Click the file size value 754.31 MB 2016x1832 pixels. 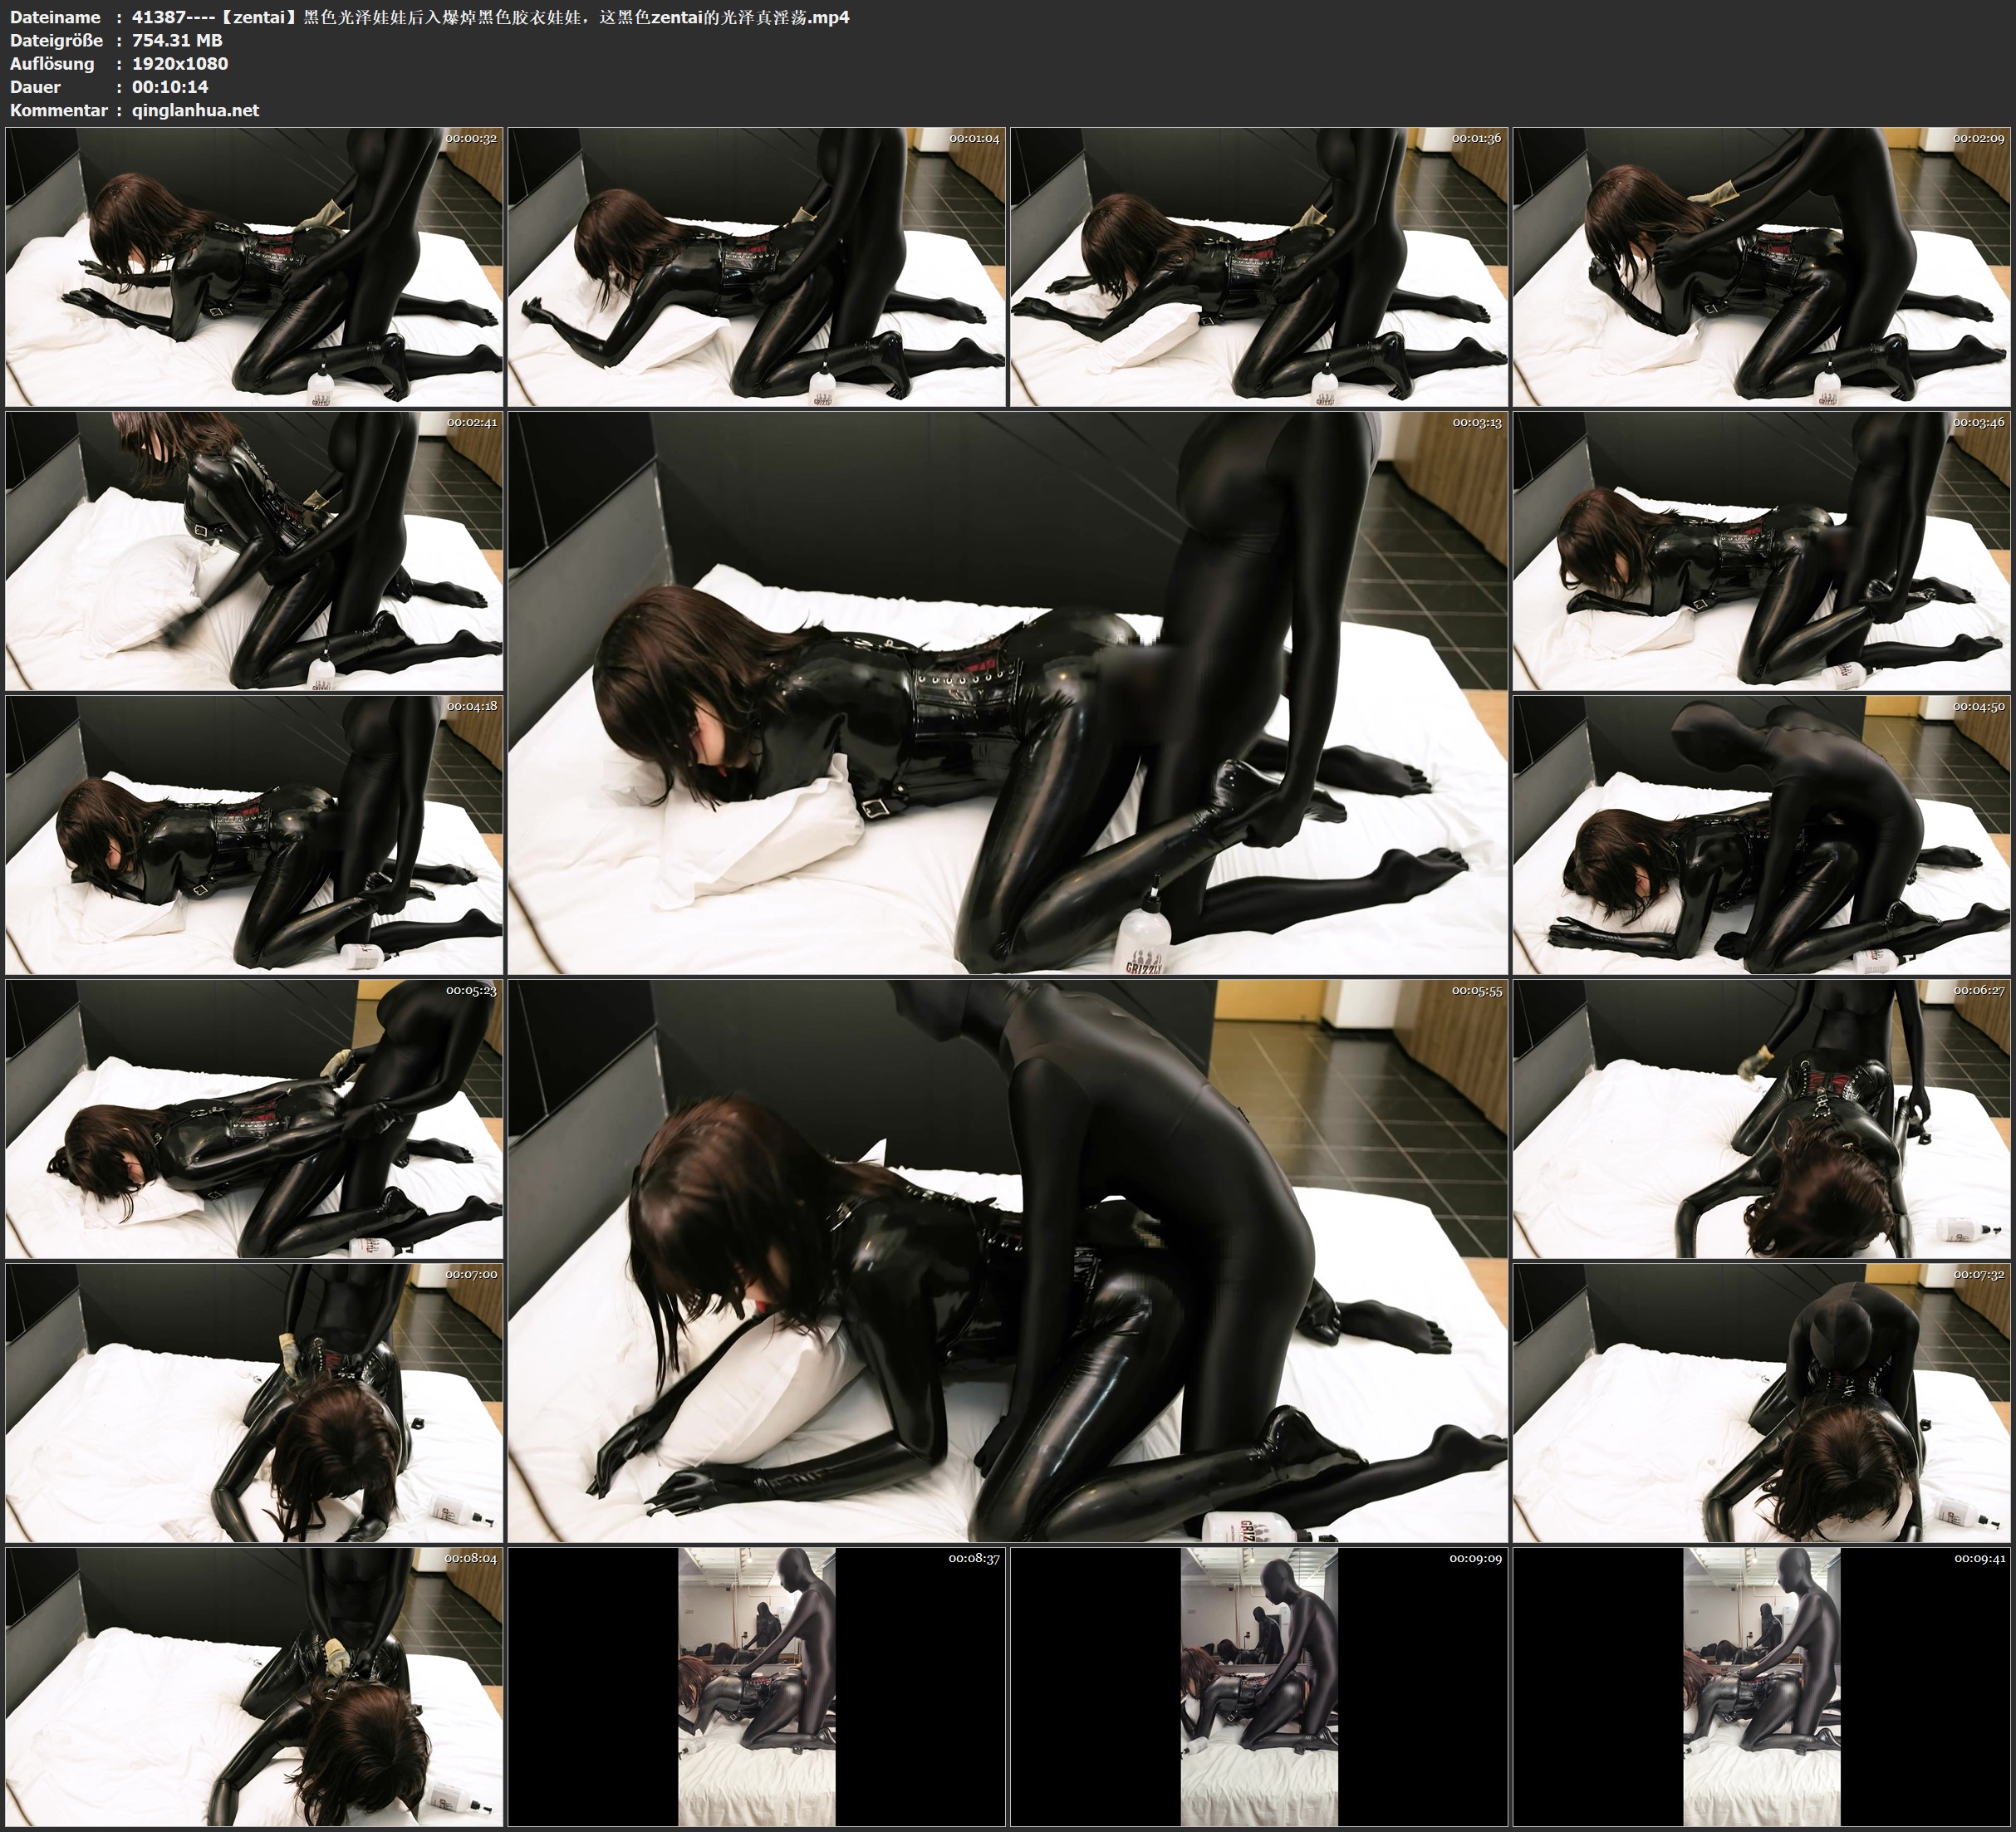point(177,40)
